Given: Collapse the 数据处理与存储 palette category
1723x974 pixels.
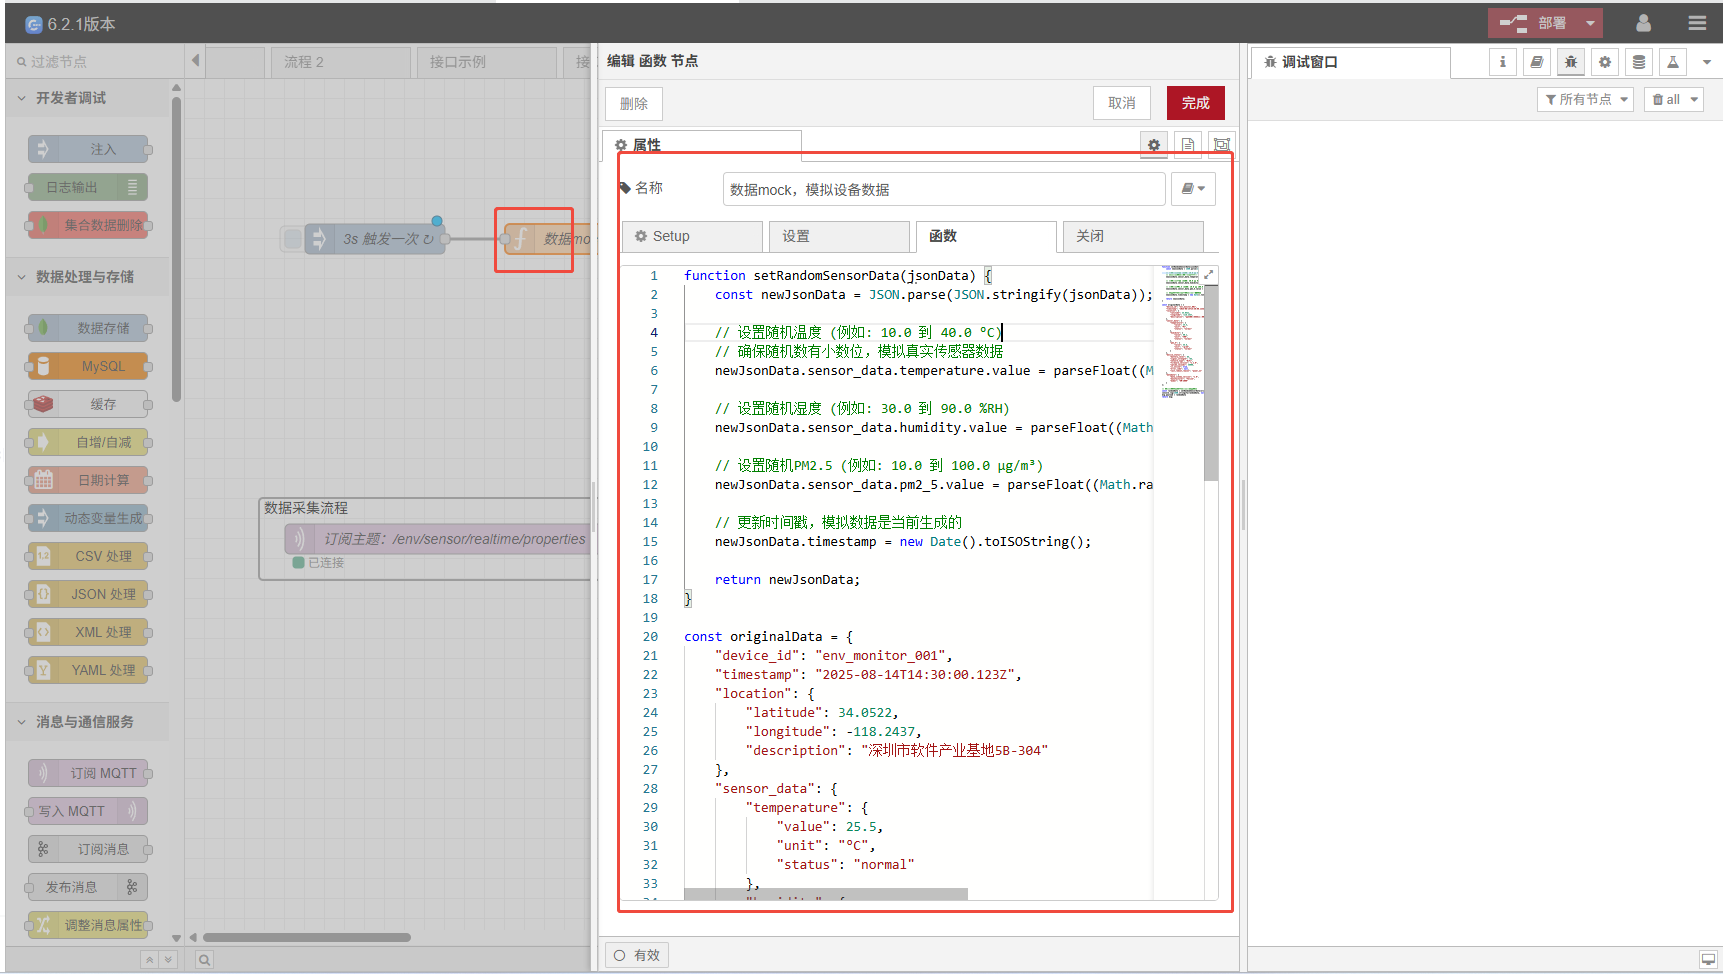Looking at the screenshot, I should 85,277.
